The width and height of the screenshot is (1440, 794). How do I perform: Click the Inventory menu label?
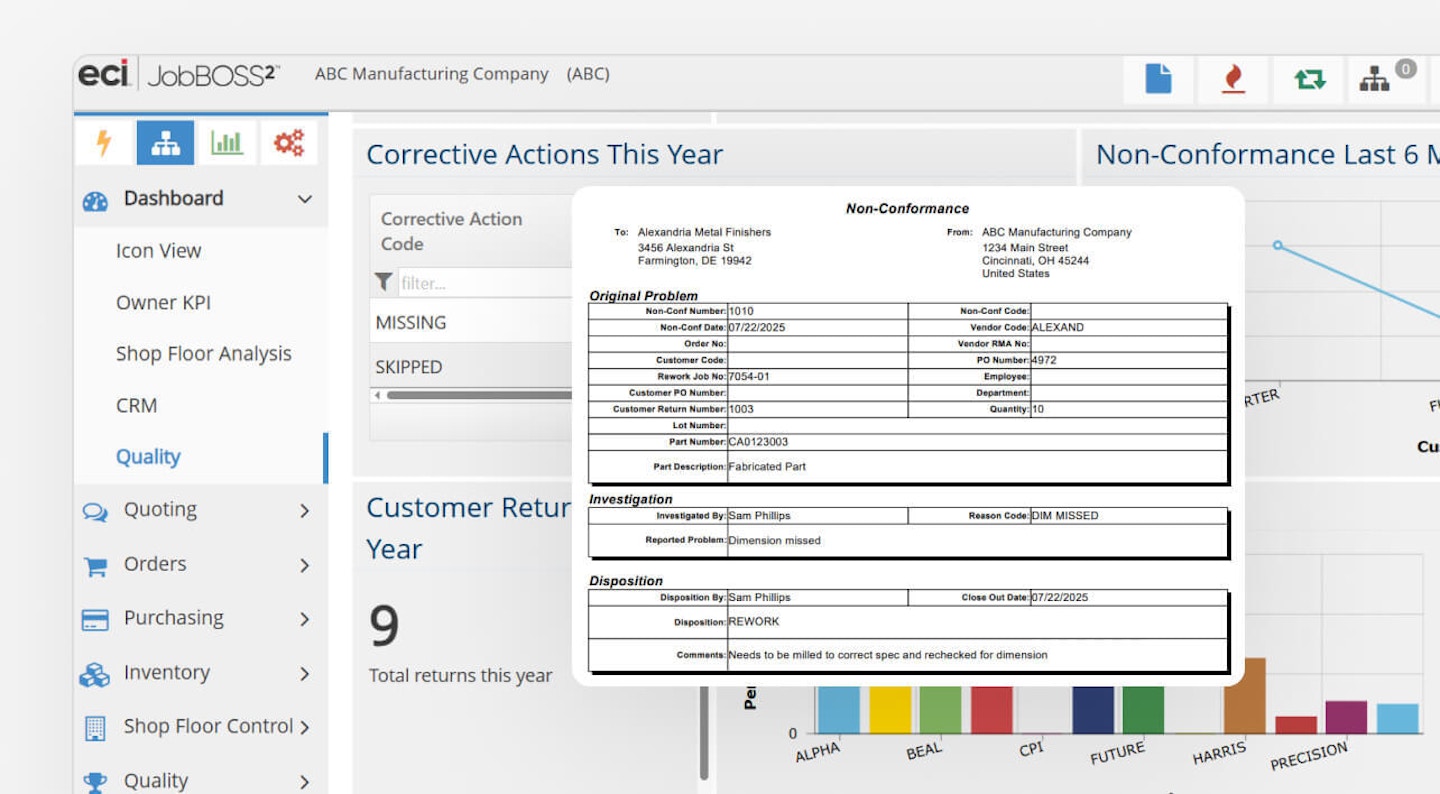[x=167, y=673]
